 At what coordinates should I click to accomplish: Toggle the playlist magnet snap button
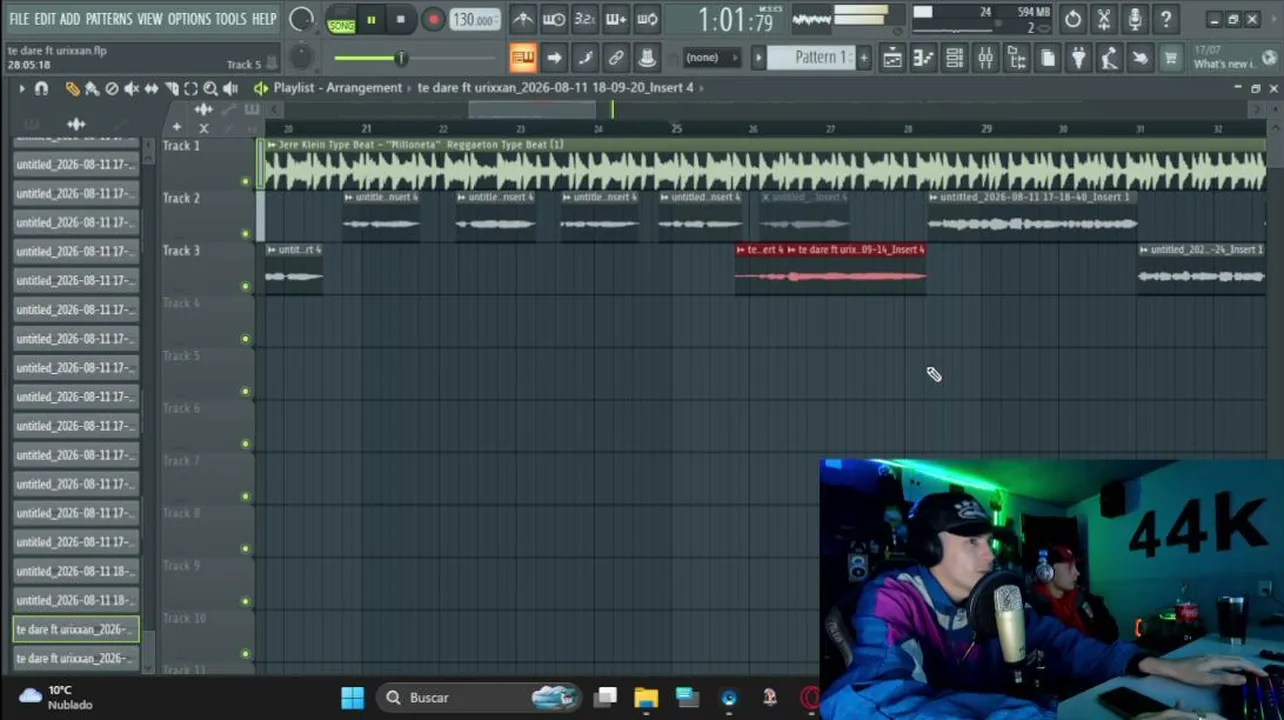(x=41, y=89)
